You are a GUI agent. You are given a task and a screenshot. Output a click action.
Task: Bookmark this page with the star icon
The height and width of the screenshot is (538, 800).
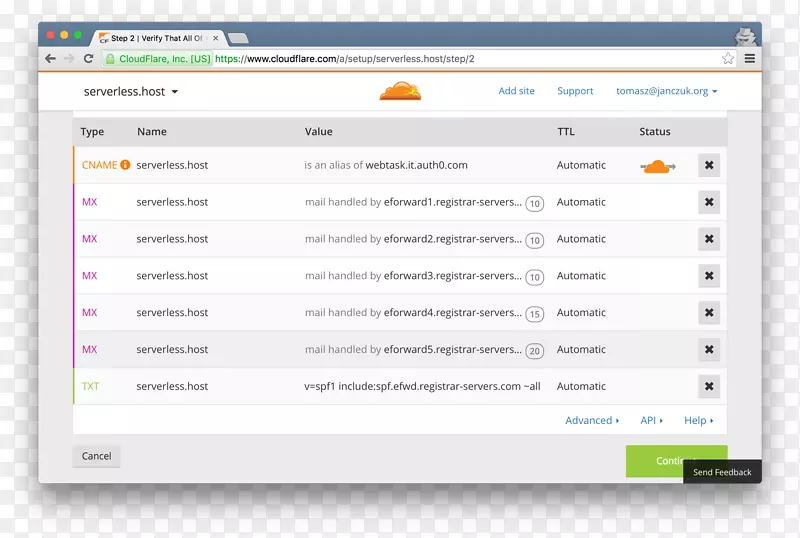[x=728, y=59]
